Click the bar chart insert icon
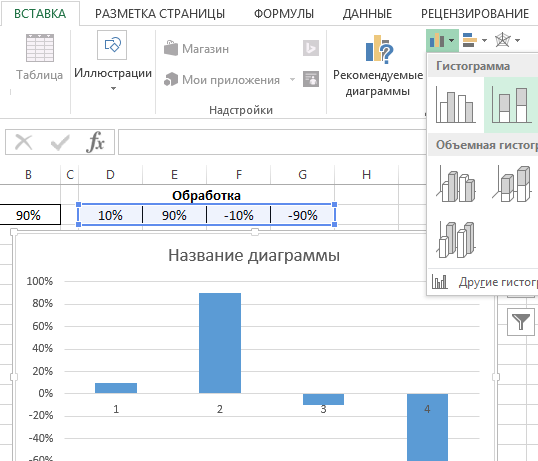The image size is (538, 461). pyautogui.click(x=470, y=40)
